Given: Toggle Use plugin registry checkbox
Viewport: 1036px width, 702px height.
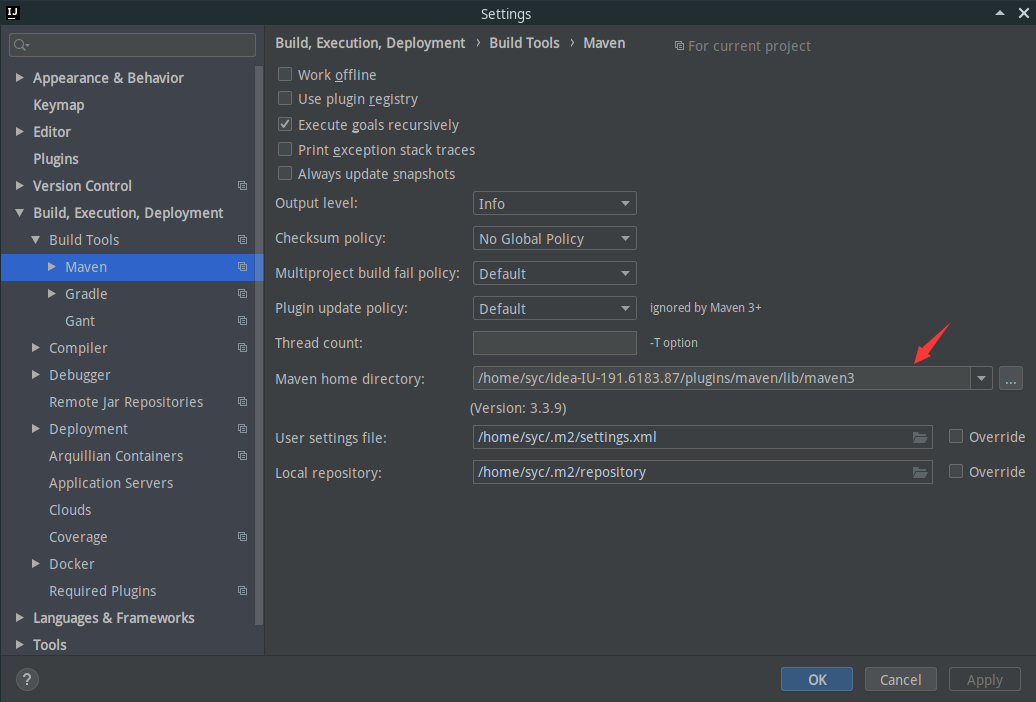Looking at the screenshot, I should click(x=285, y=98).
